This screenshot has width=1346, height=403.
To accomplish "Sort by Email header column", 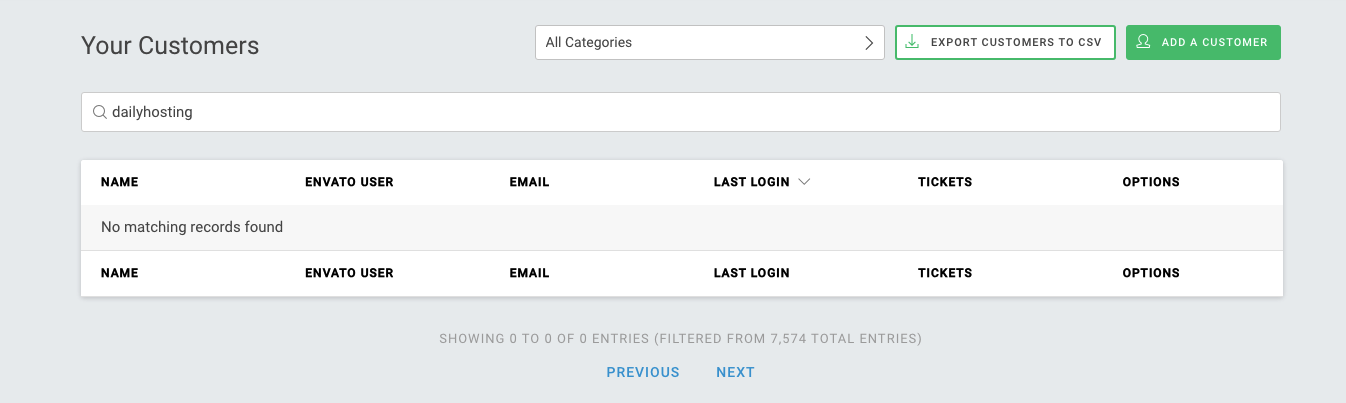I will click(529, 182).
